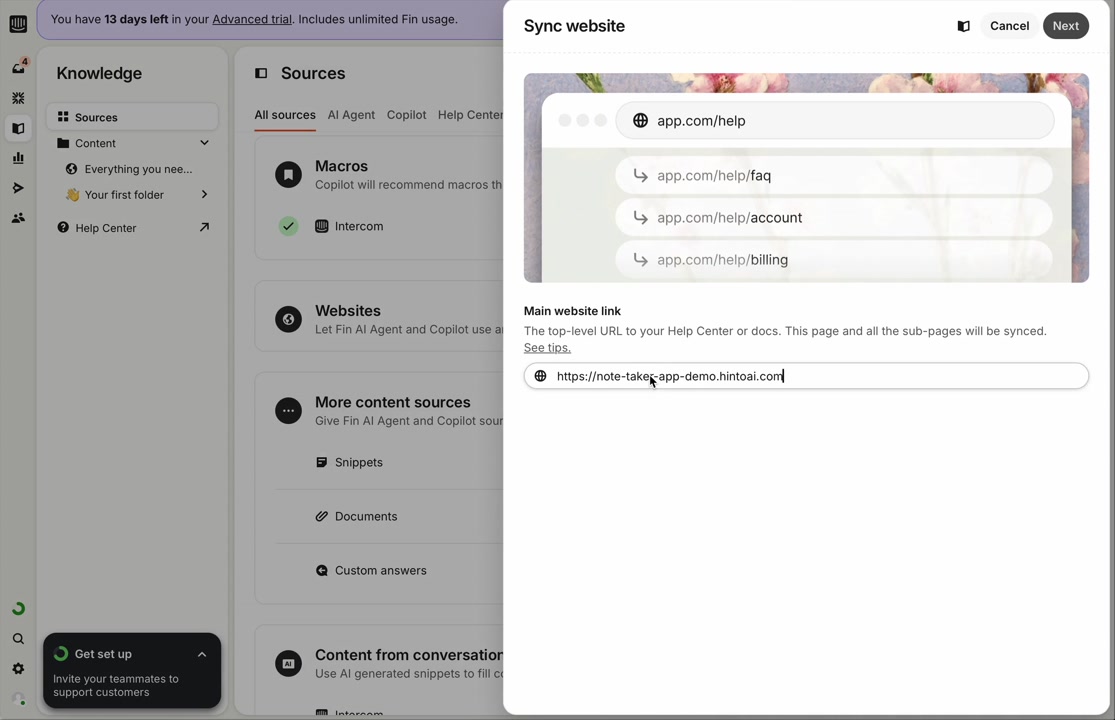Toggle the side panel icon beside Cancel
The width and height of the screenshot is (1115, 720).
[x=963, y=26]
